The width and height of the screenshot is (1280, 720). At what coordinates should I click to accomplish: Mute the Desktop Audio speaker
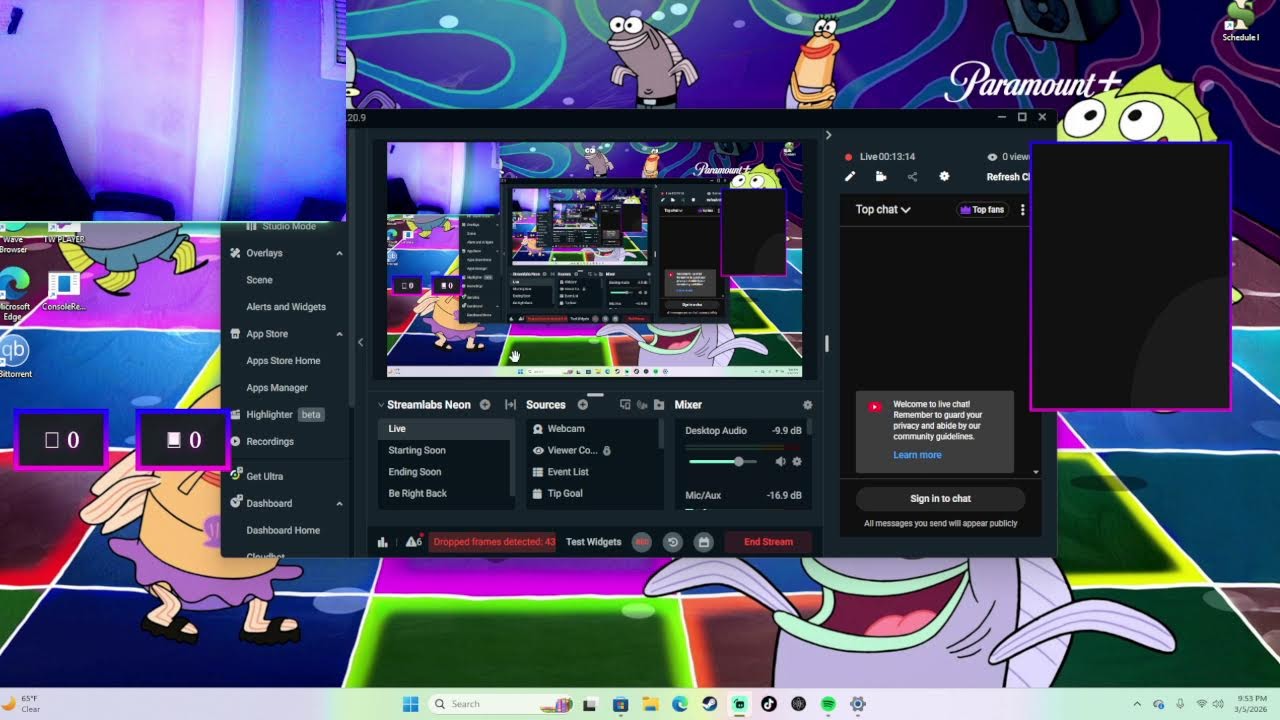click(780, 461)
